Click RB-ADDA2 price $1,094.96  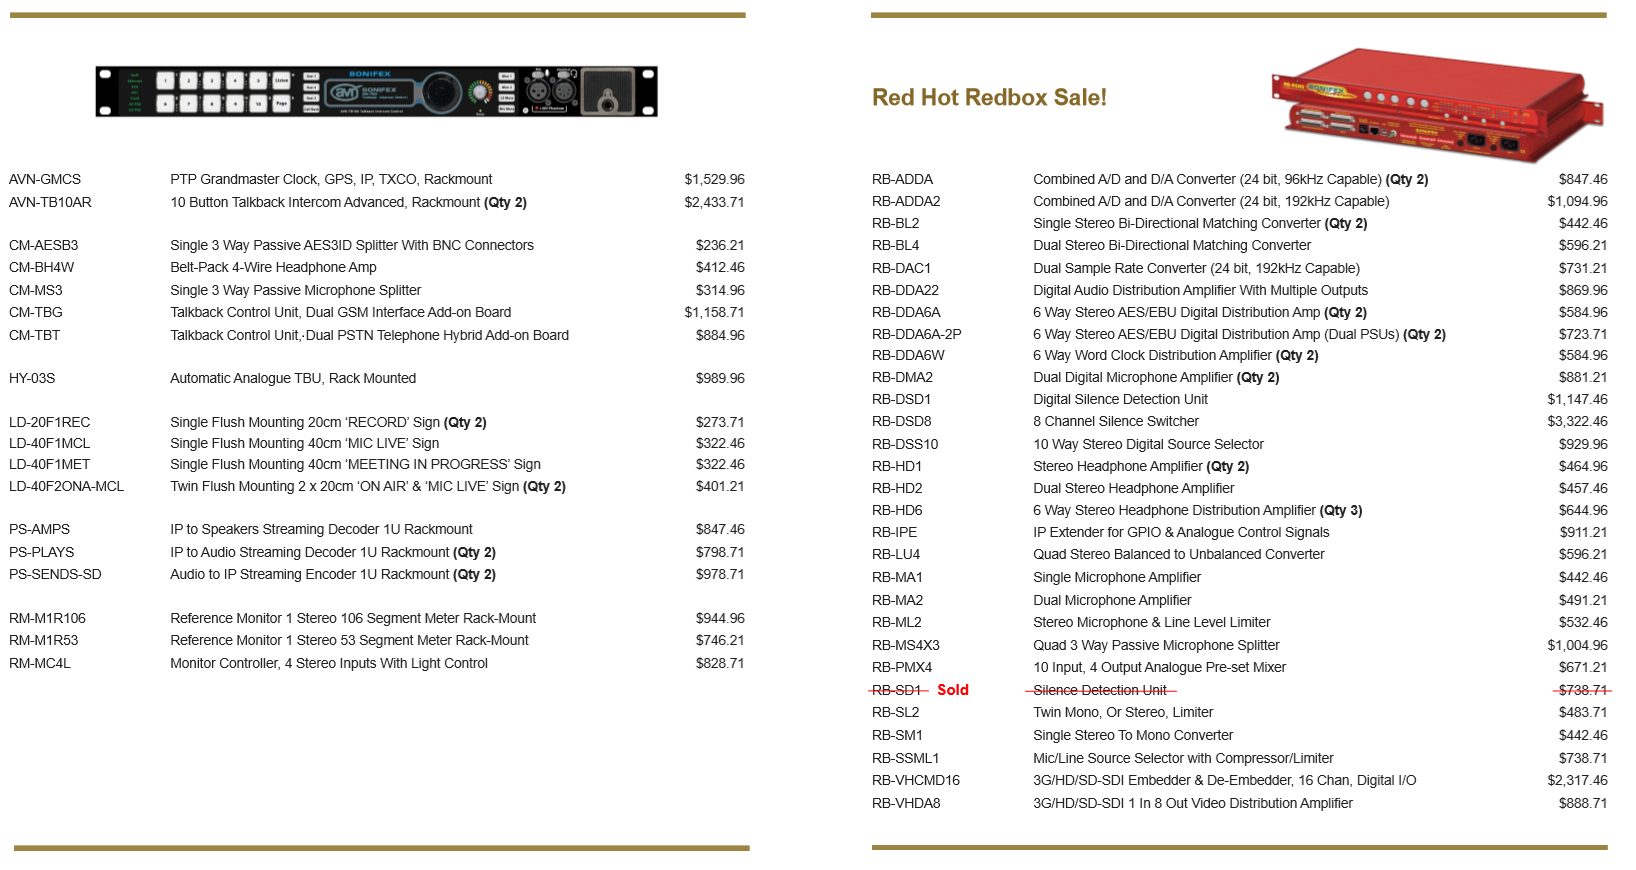coord(1578,201)
